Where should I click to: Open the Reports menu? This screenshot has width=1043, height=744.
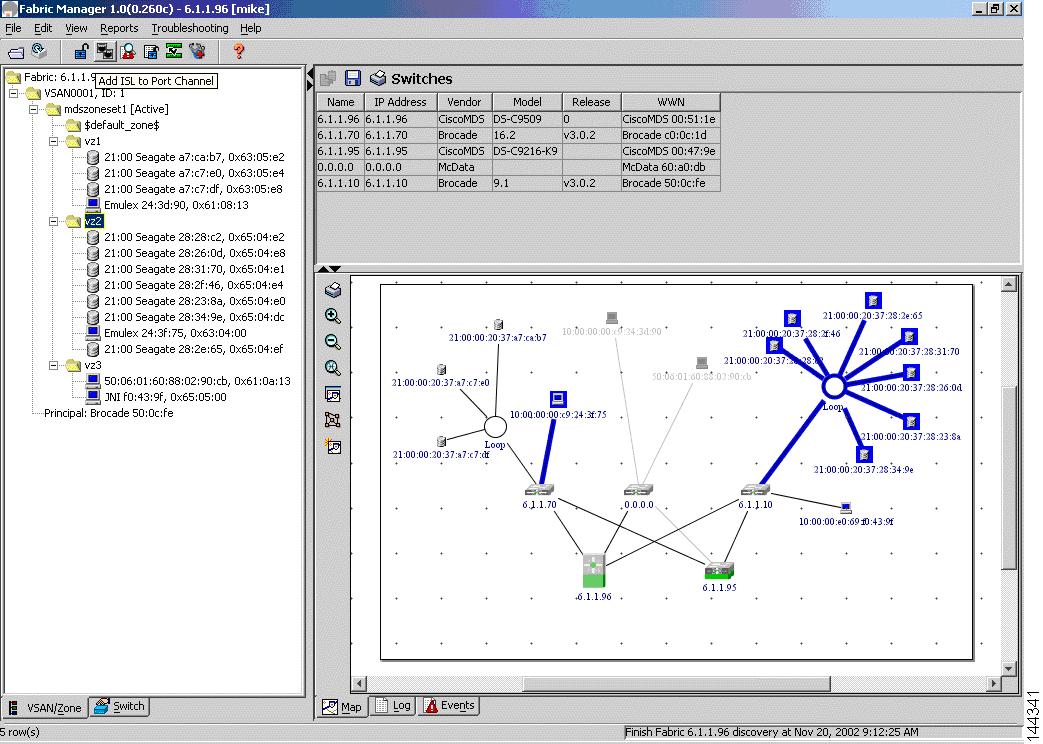point(119,28)
